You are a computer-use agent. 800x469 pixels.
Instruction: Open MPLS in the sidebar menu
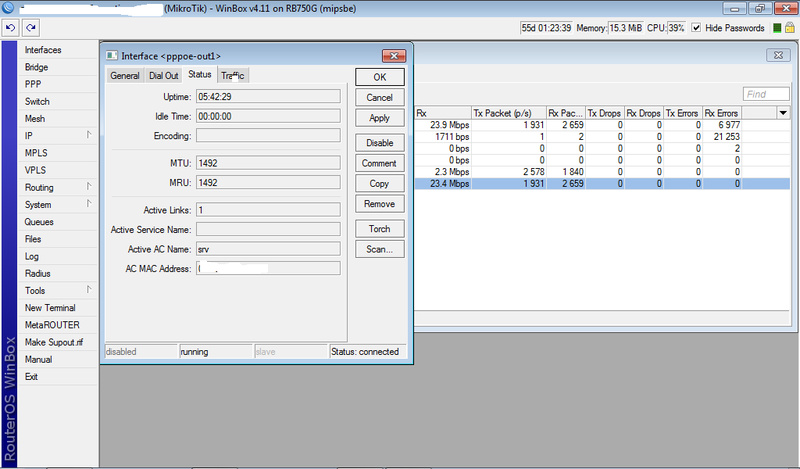pos(57,153)
